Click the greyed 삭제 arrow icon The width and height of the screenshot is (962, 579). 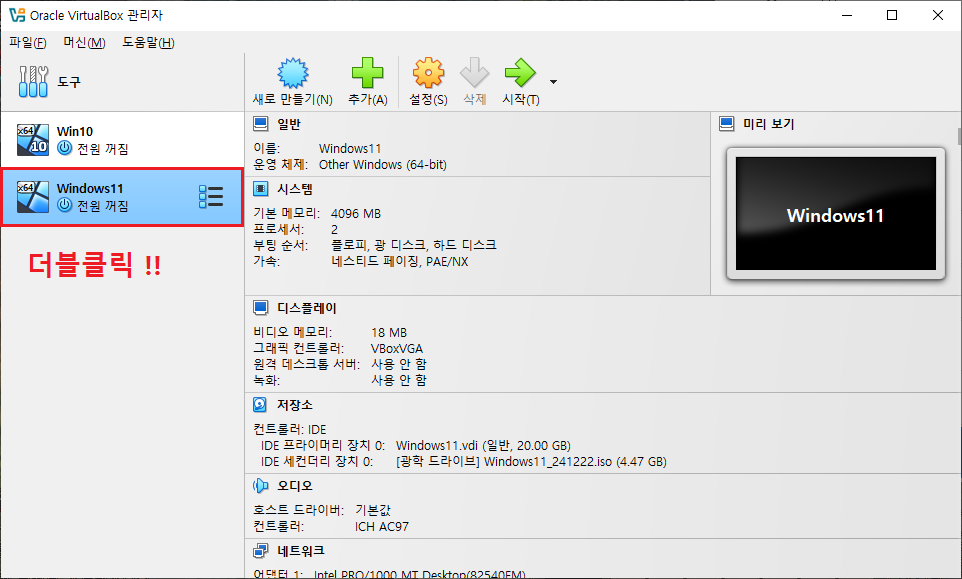point(474,73)
